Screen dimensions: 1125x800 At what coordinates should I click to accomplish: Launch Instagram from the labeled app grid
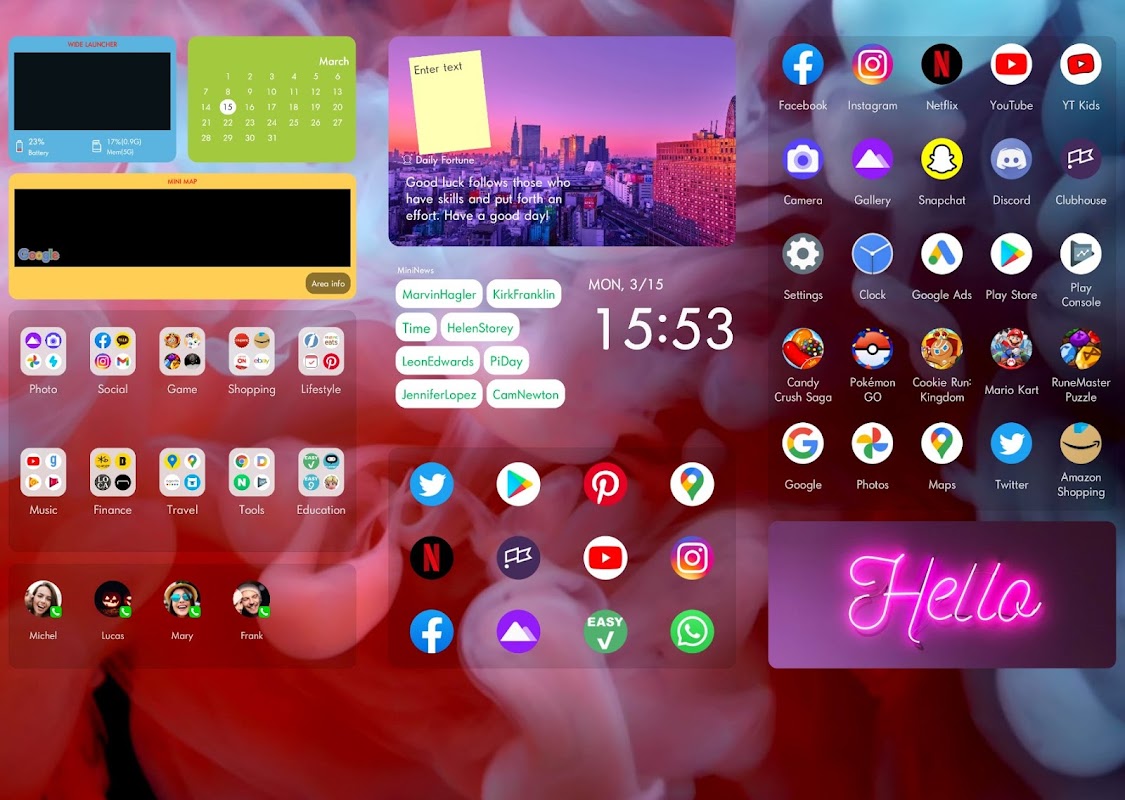click(872, 65)
